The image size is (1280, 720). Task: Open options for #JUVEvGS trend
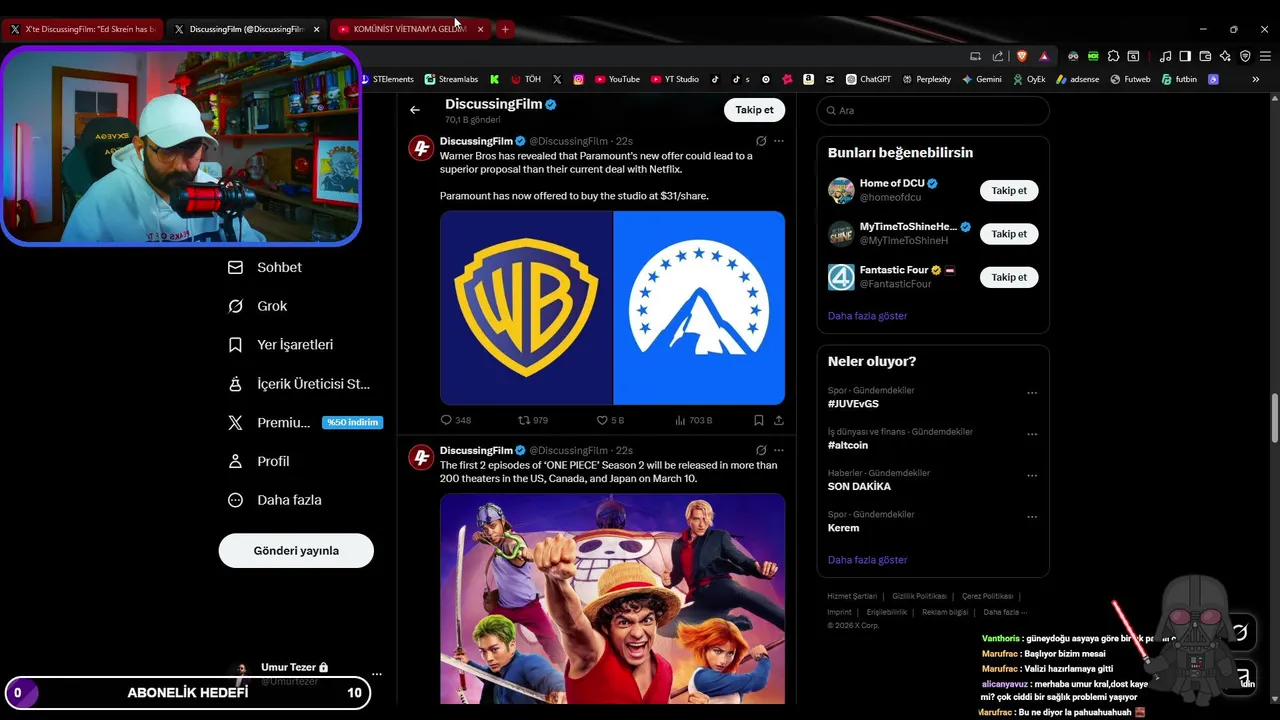pos(1032,393)
